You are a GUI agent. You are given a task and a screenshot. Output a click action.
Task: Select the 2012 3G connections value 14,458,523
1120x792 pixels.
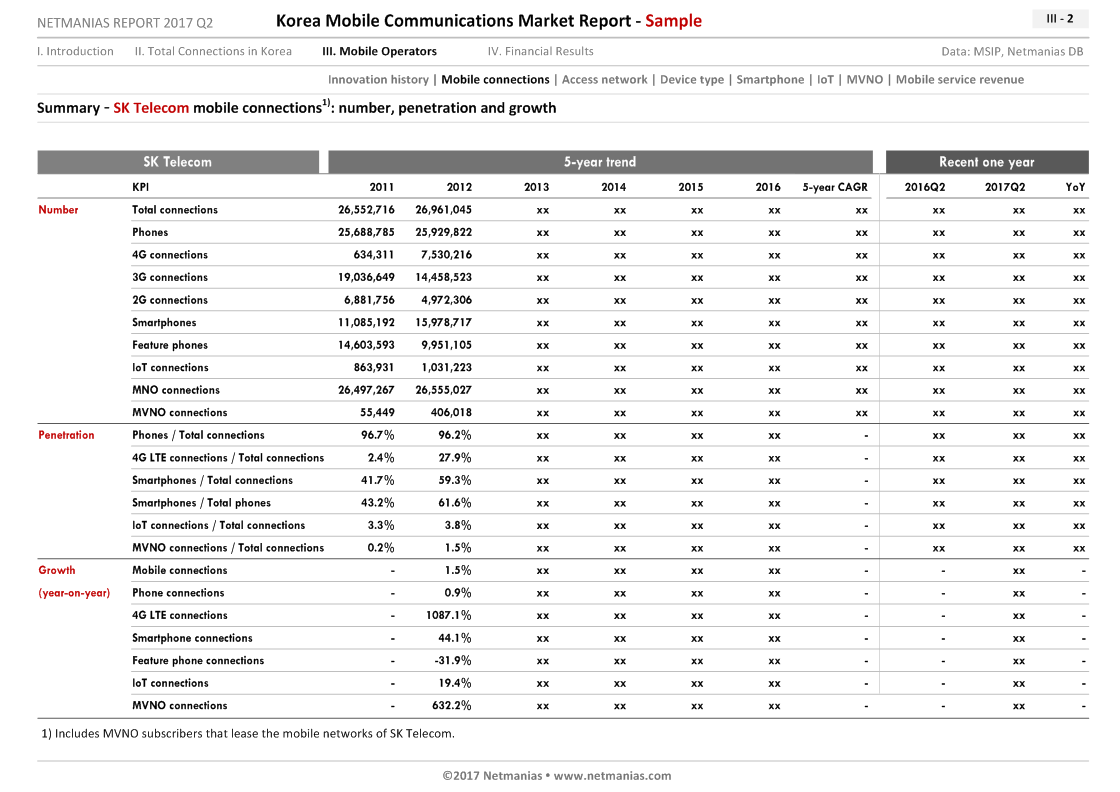pos(444,277)
